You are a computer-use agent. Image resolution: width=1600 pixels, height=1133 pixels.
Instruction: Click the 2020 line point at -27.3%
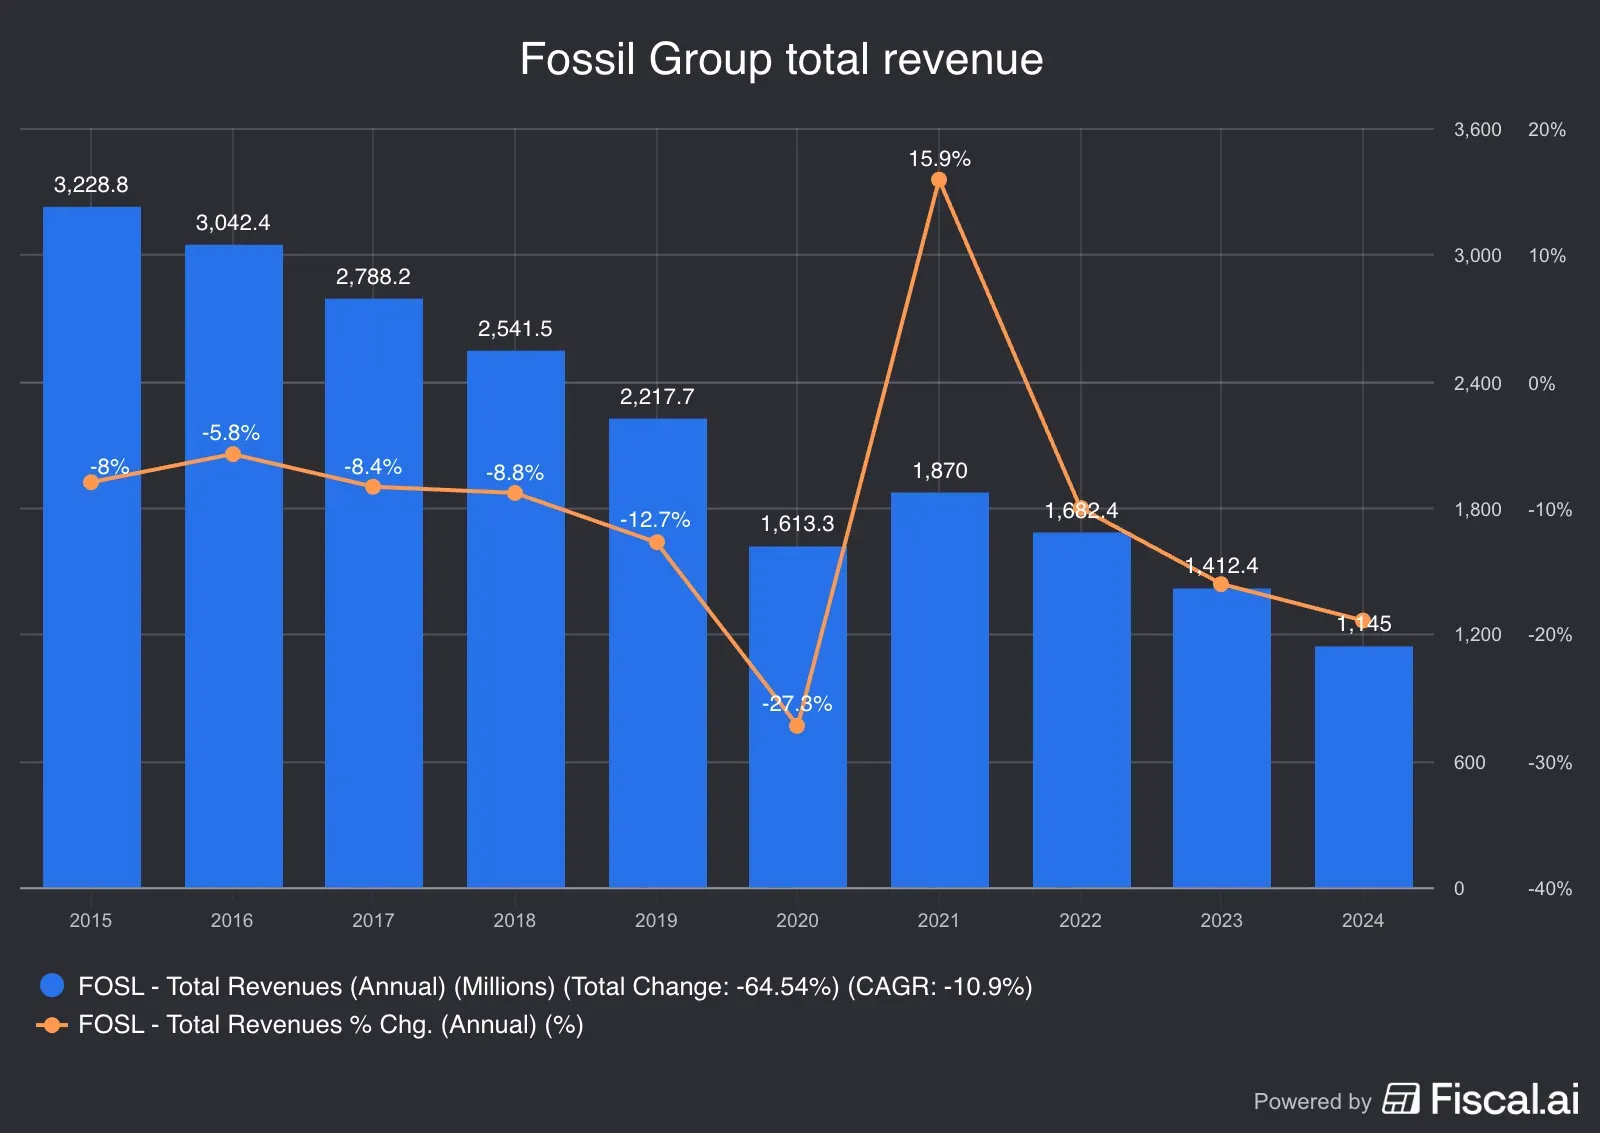pos(797,726)
